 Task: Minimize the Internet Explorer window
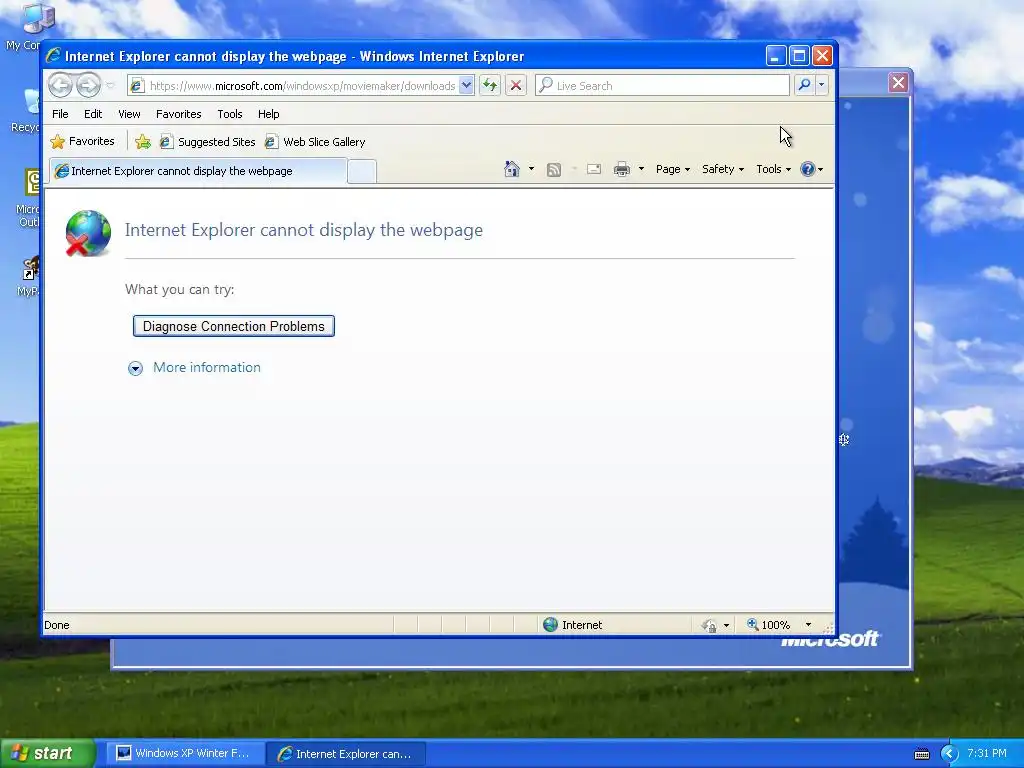coord(775,56)
